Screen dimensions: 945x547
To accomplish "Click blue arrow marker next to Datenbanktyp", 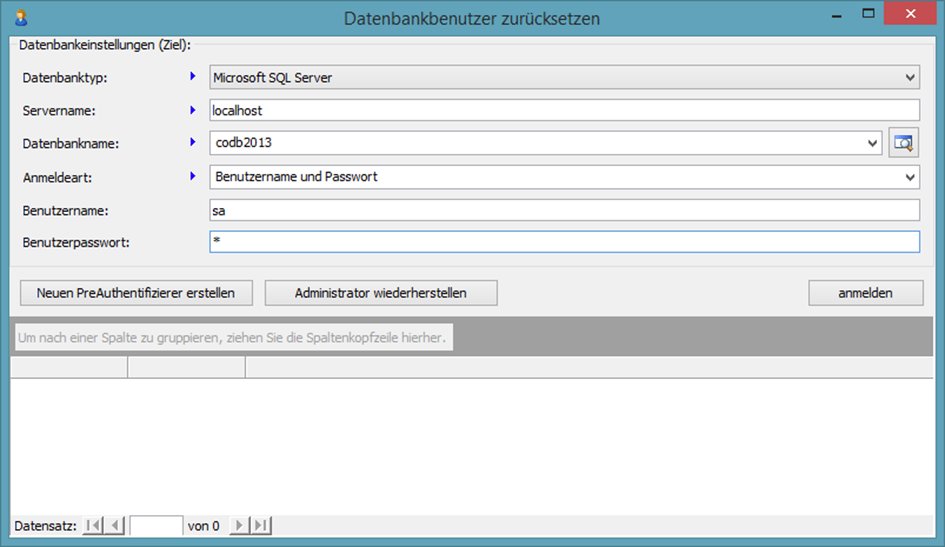I will [x=193, y=76].
